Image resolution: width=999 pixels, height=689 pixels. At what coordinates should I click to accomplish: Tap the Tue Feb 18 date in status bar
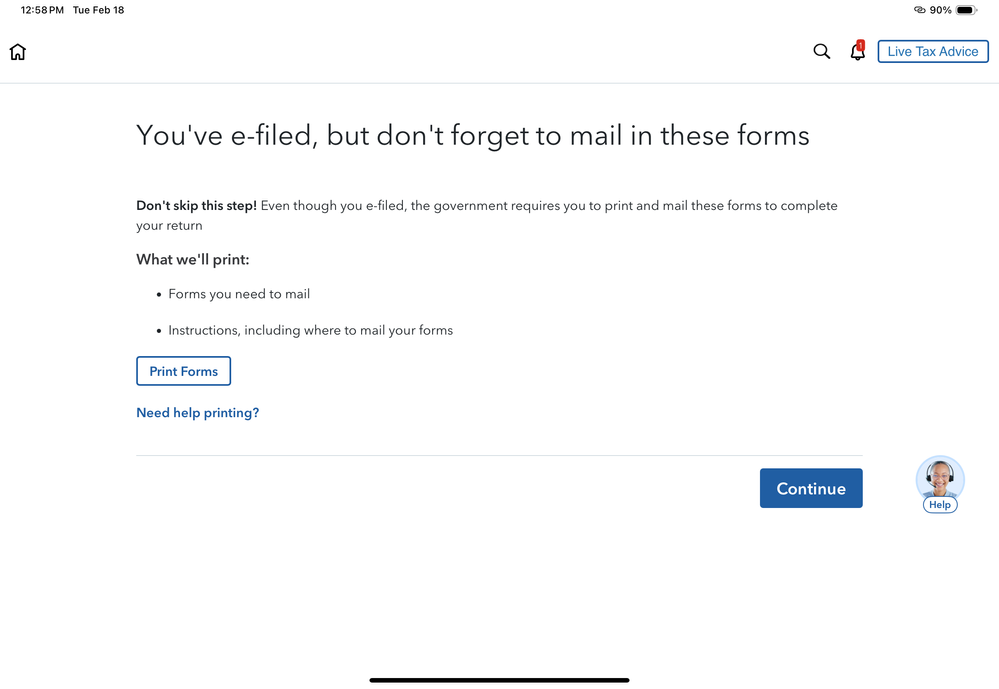[x=98, y=10]
